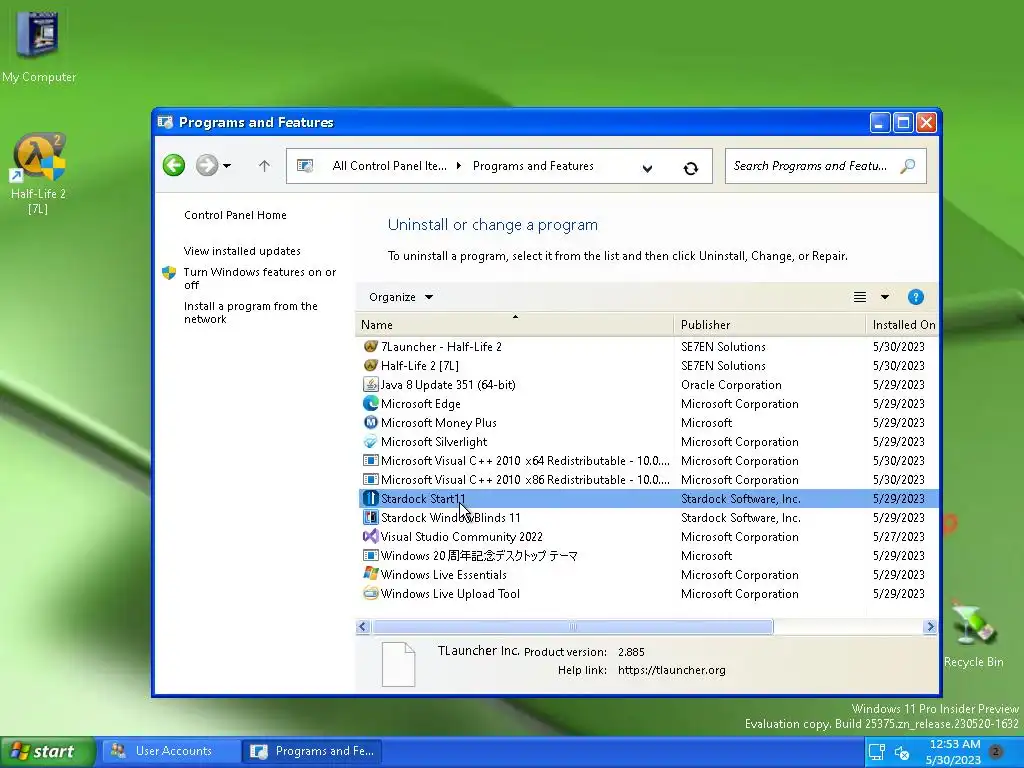Click All Control Panel Items breadcrumb
1024x768 pixels.
[x=389, y=166]
